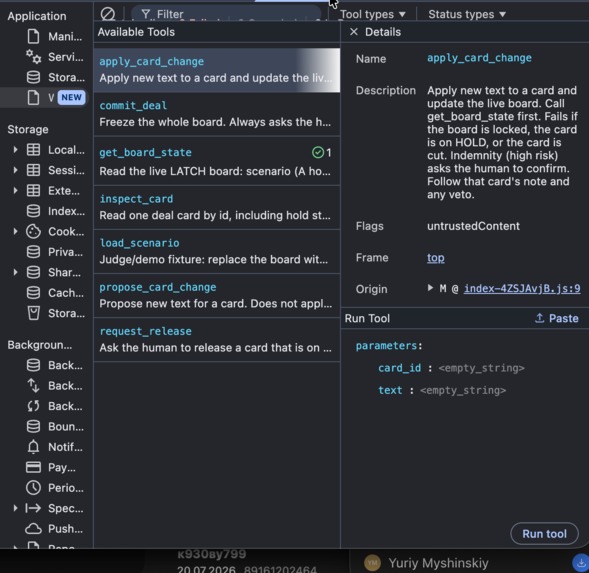Open the 'top' frame link

pyautogui.click(x=435, y=258)
